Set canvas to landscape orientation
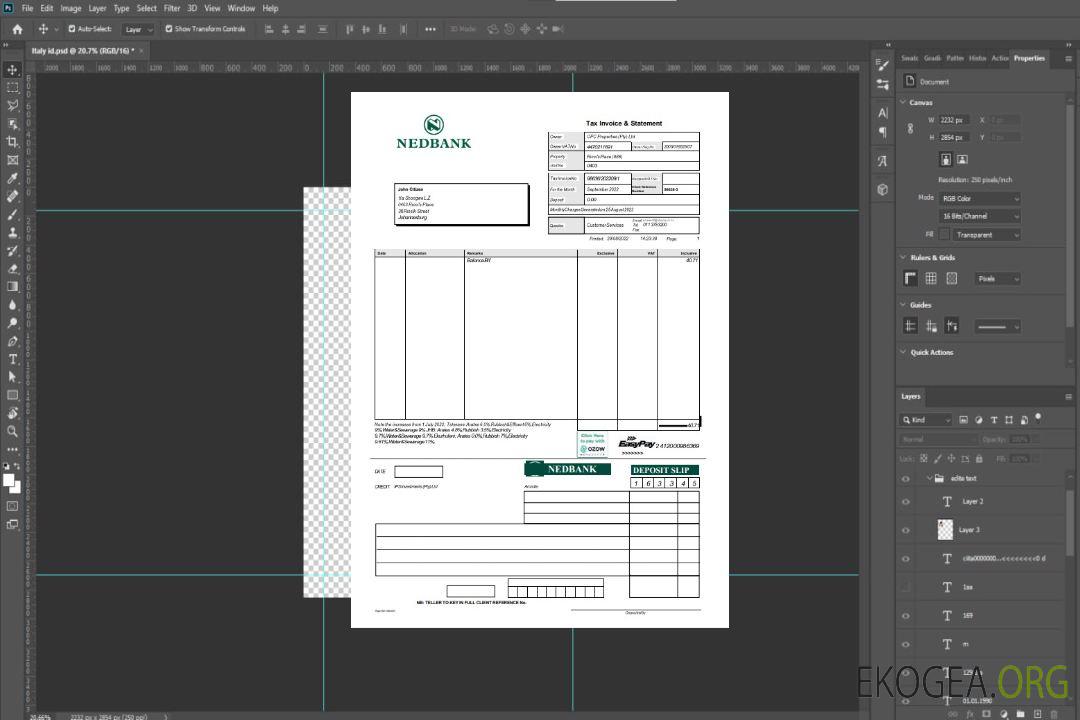The height and width of the screenshot is (720, 1080). [x=962, y=159]
